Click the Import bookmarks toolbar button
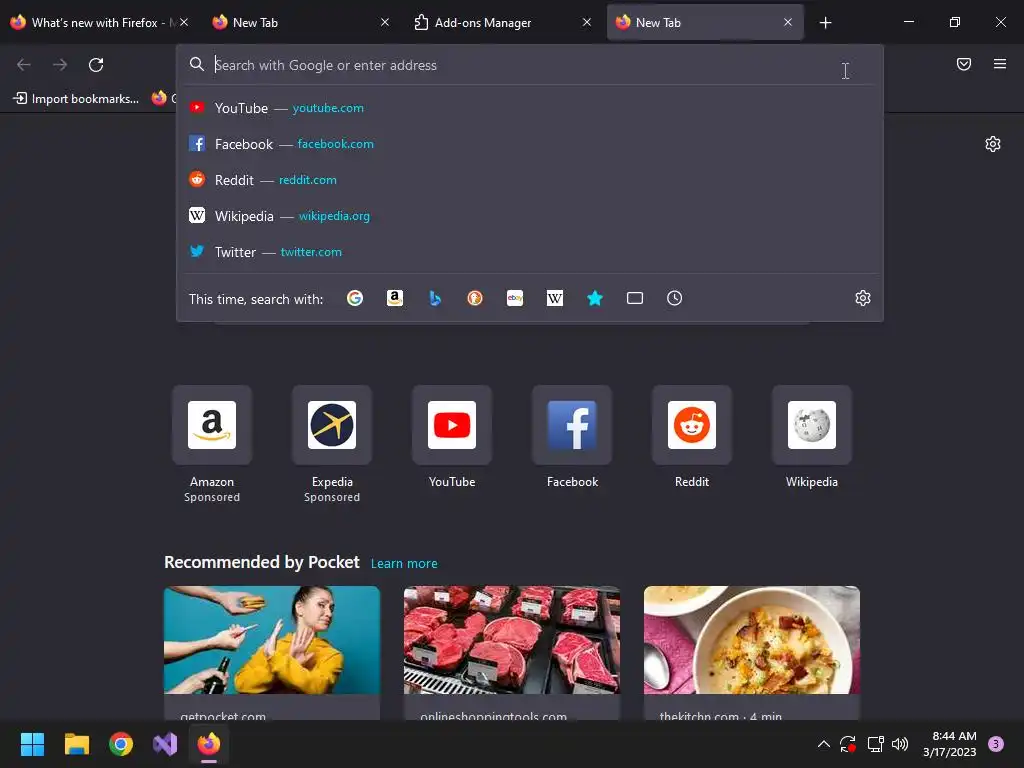 coord(76,99)
